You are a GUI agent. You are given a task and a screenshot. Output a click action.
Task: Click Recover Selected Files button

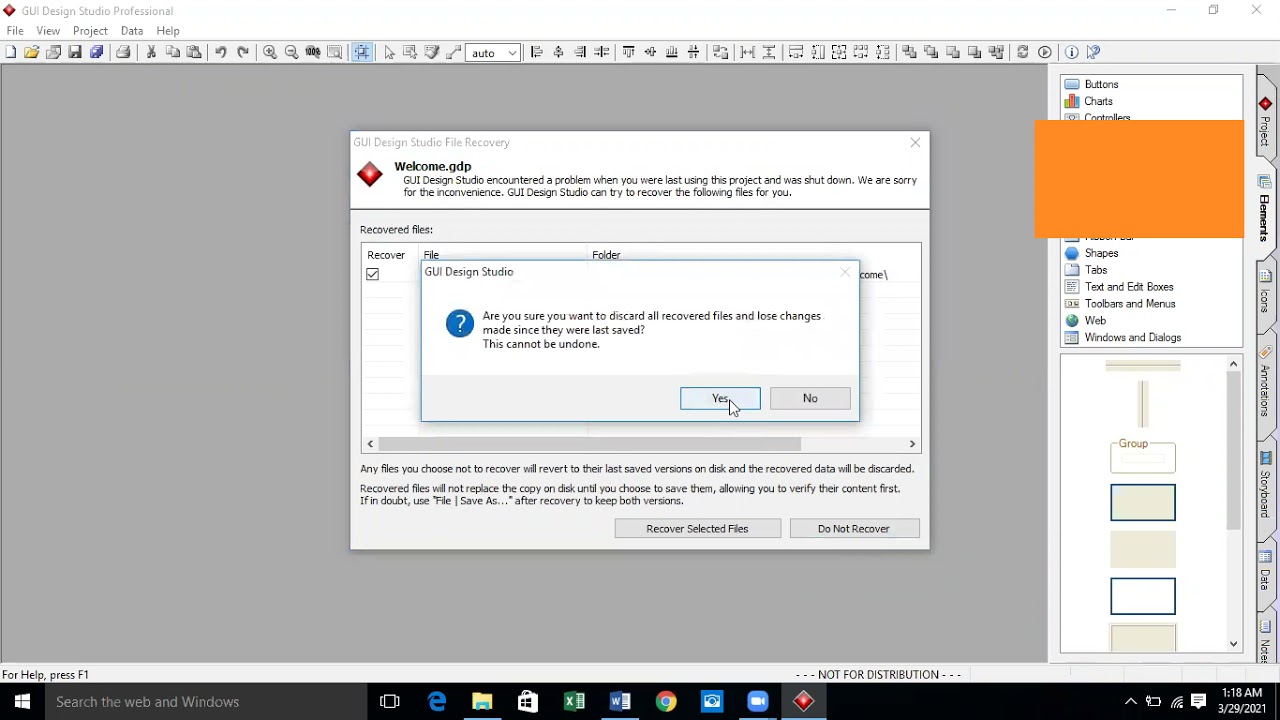(697, 529)
